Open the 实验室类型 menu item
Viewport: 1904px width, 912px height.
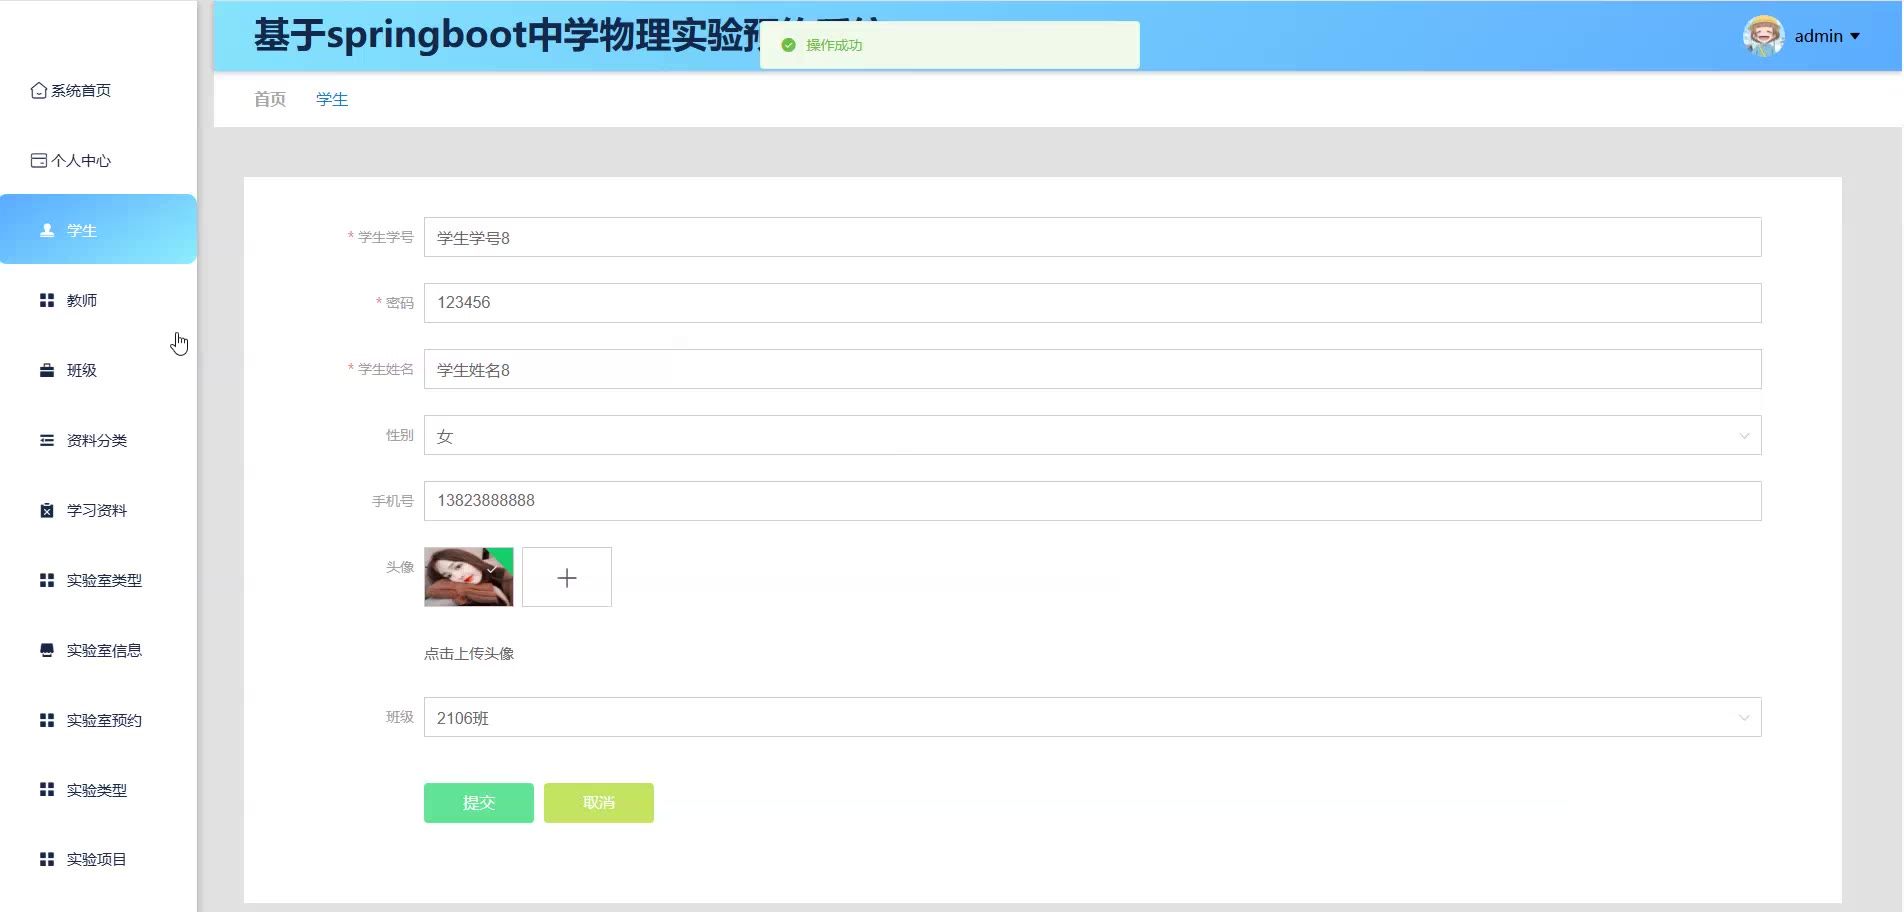coord(98,580)
